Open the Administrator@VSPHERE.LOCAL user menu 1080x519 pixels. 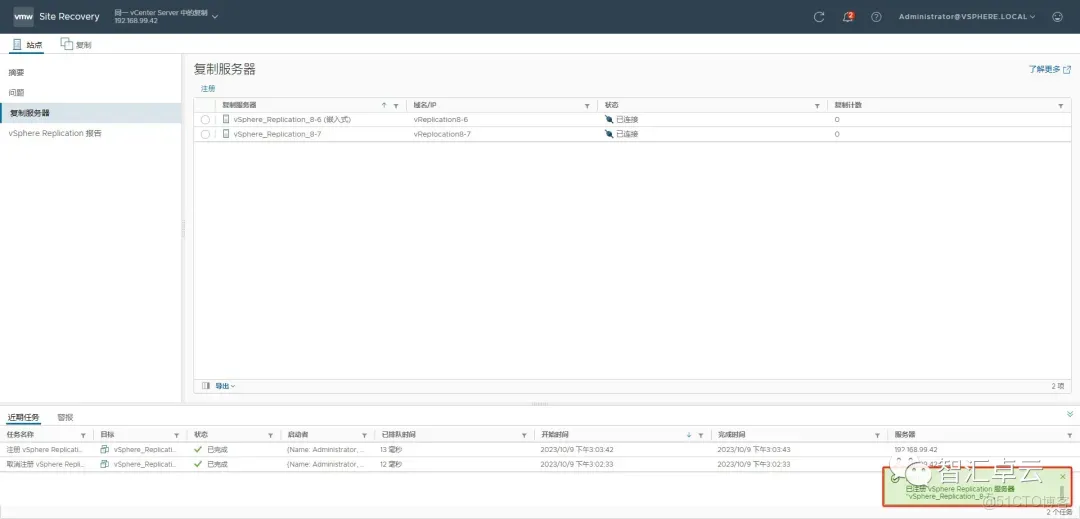pyautogui.click(x=967, y=17)
